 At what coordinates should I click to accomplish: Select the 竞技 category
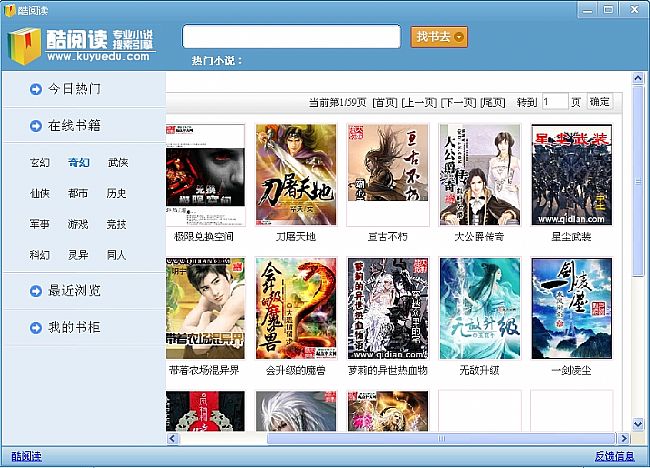coord(116,224)
